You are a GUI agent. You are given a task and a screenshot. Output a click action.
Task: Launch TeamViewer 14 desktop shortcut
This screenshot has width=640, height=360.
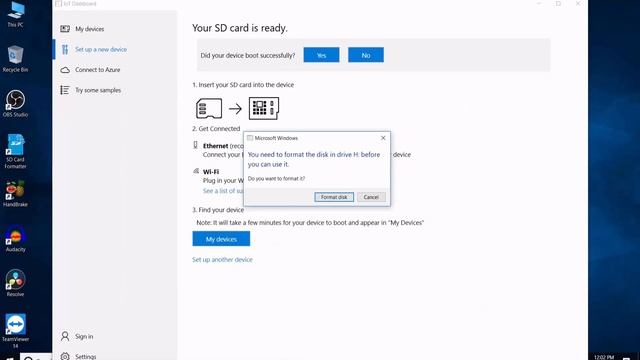pyautogui.click(x=16, y=331)
